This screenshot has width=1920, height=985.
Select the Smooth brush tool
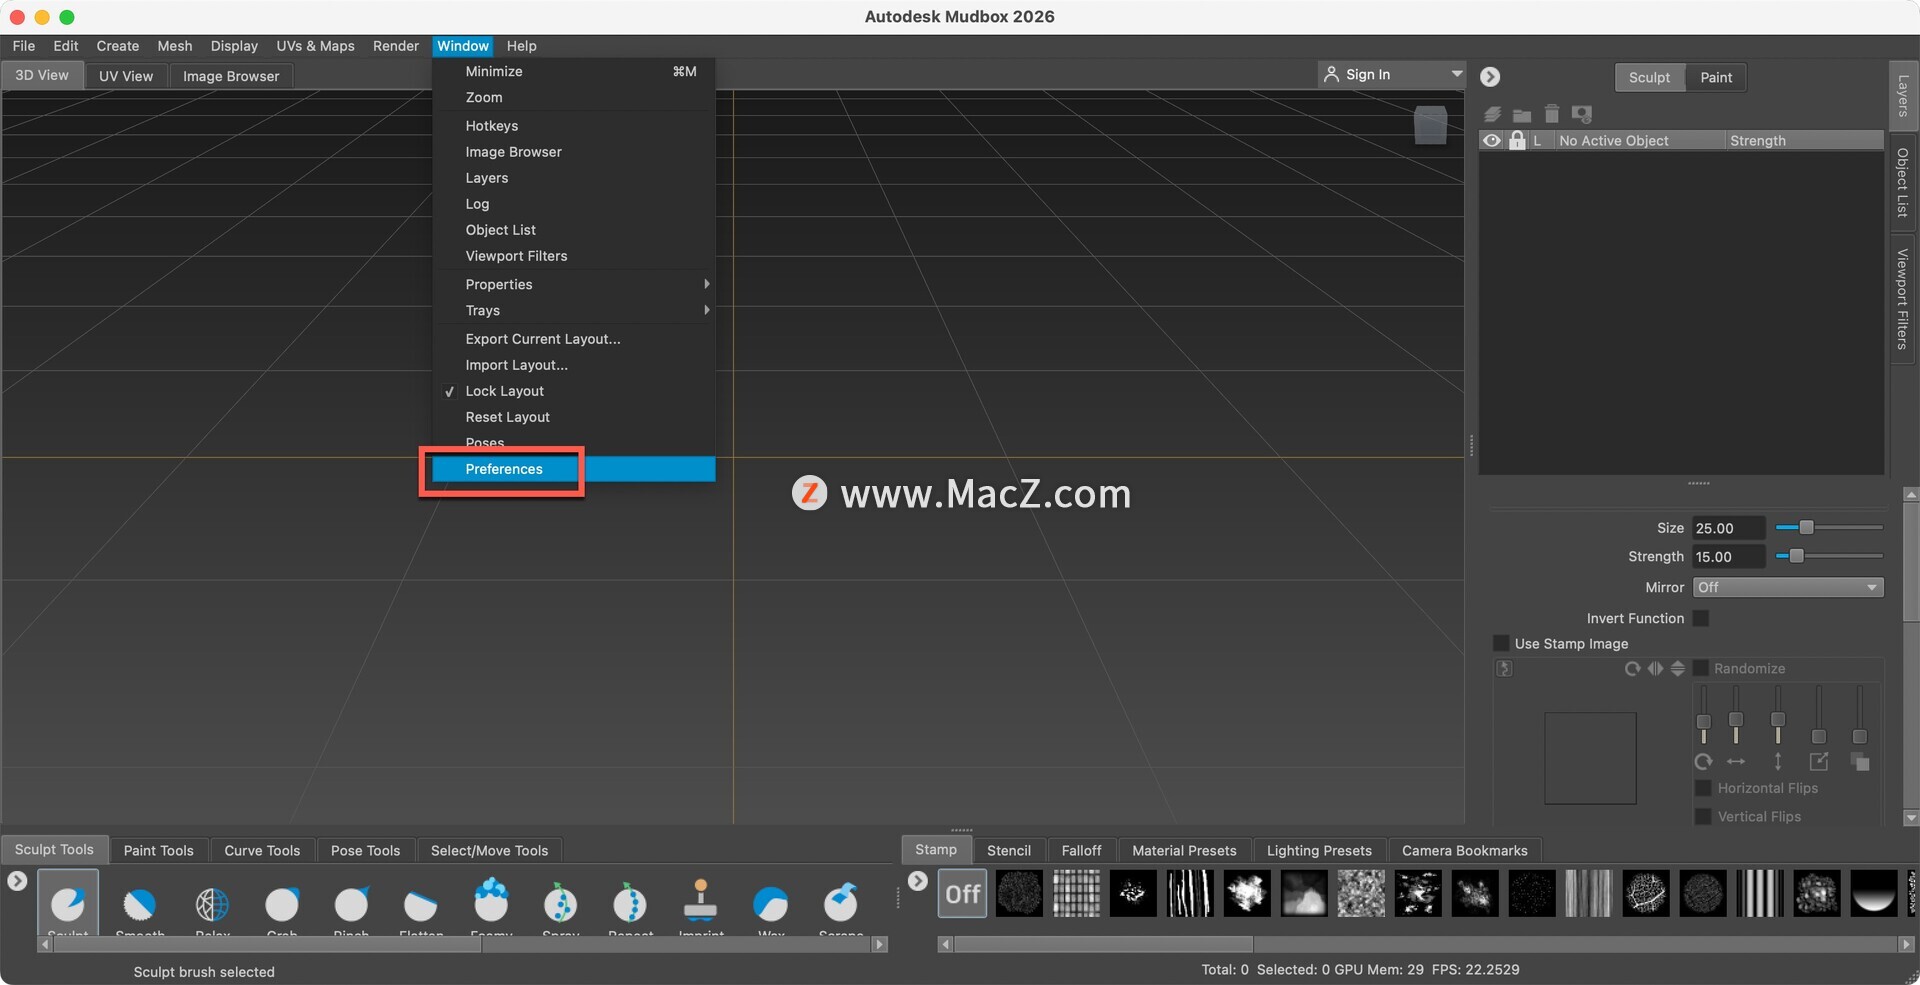coord(139,904)
